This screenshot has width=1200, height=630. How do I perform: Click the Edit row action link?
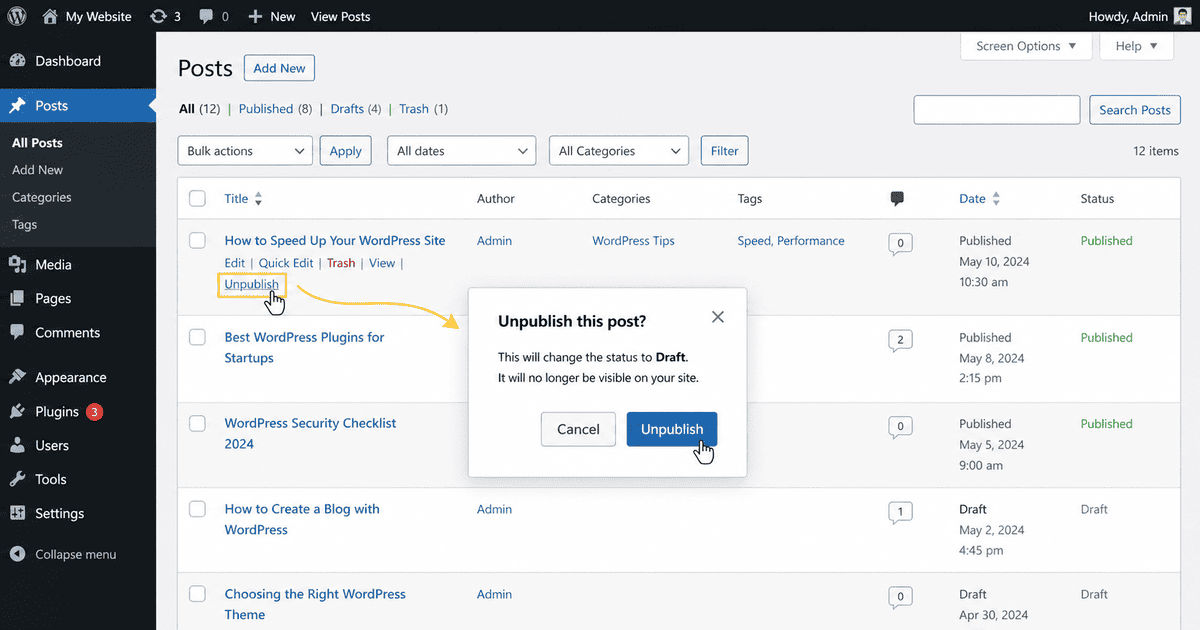(x=235, y=263)
